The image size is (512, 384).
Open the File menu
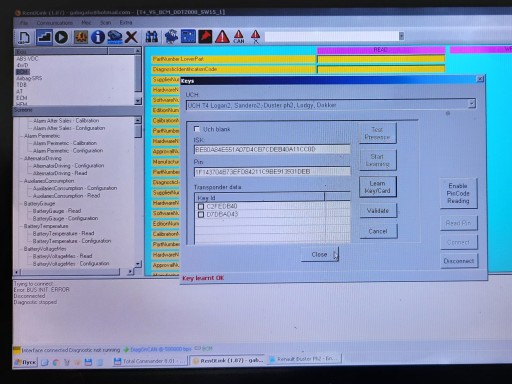point(24,23)
